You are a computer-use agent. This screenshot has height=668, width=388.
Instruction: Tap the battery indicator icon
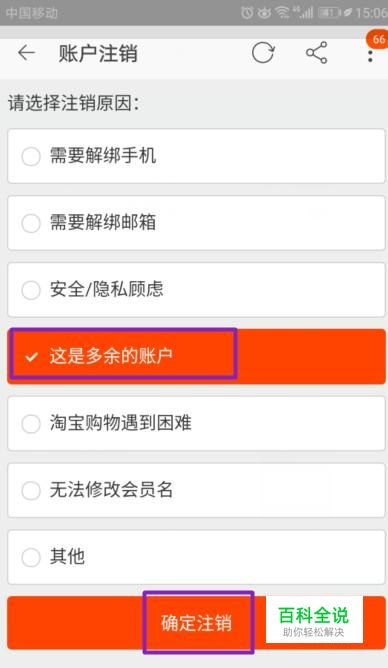330,13
